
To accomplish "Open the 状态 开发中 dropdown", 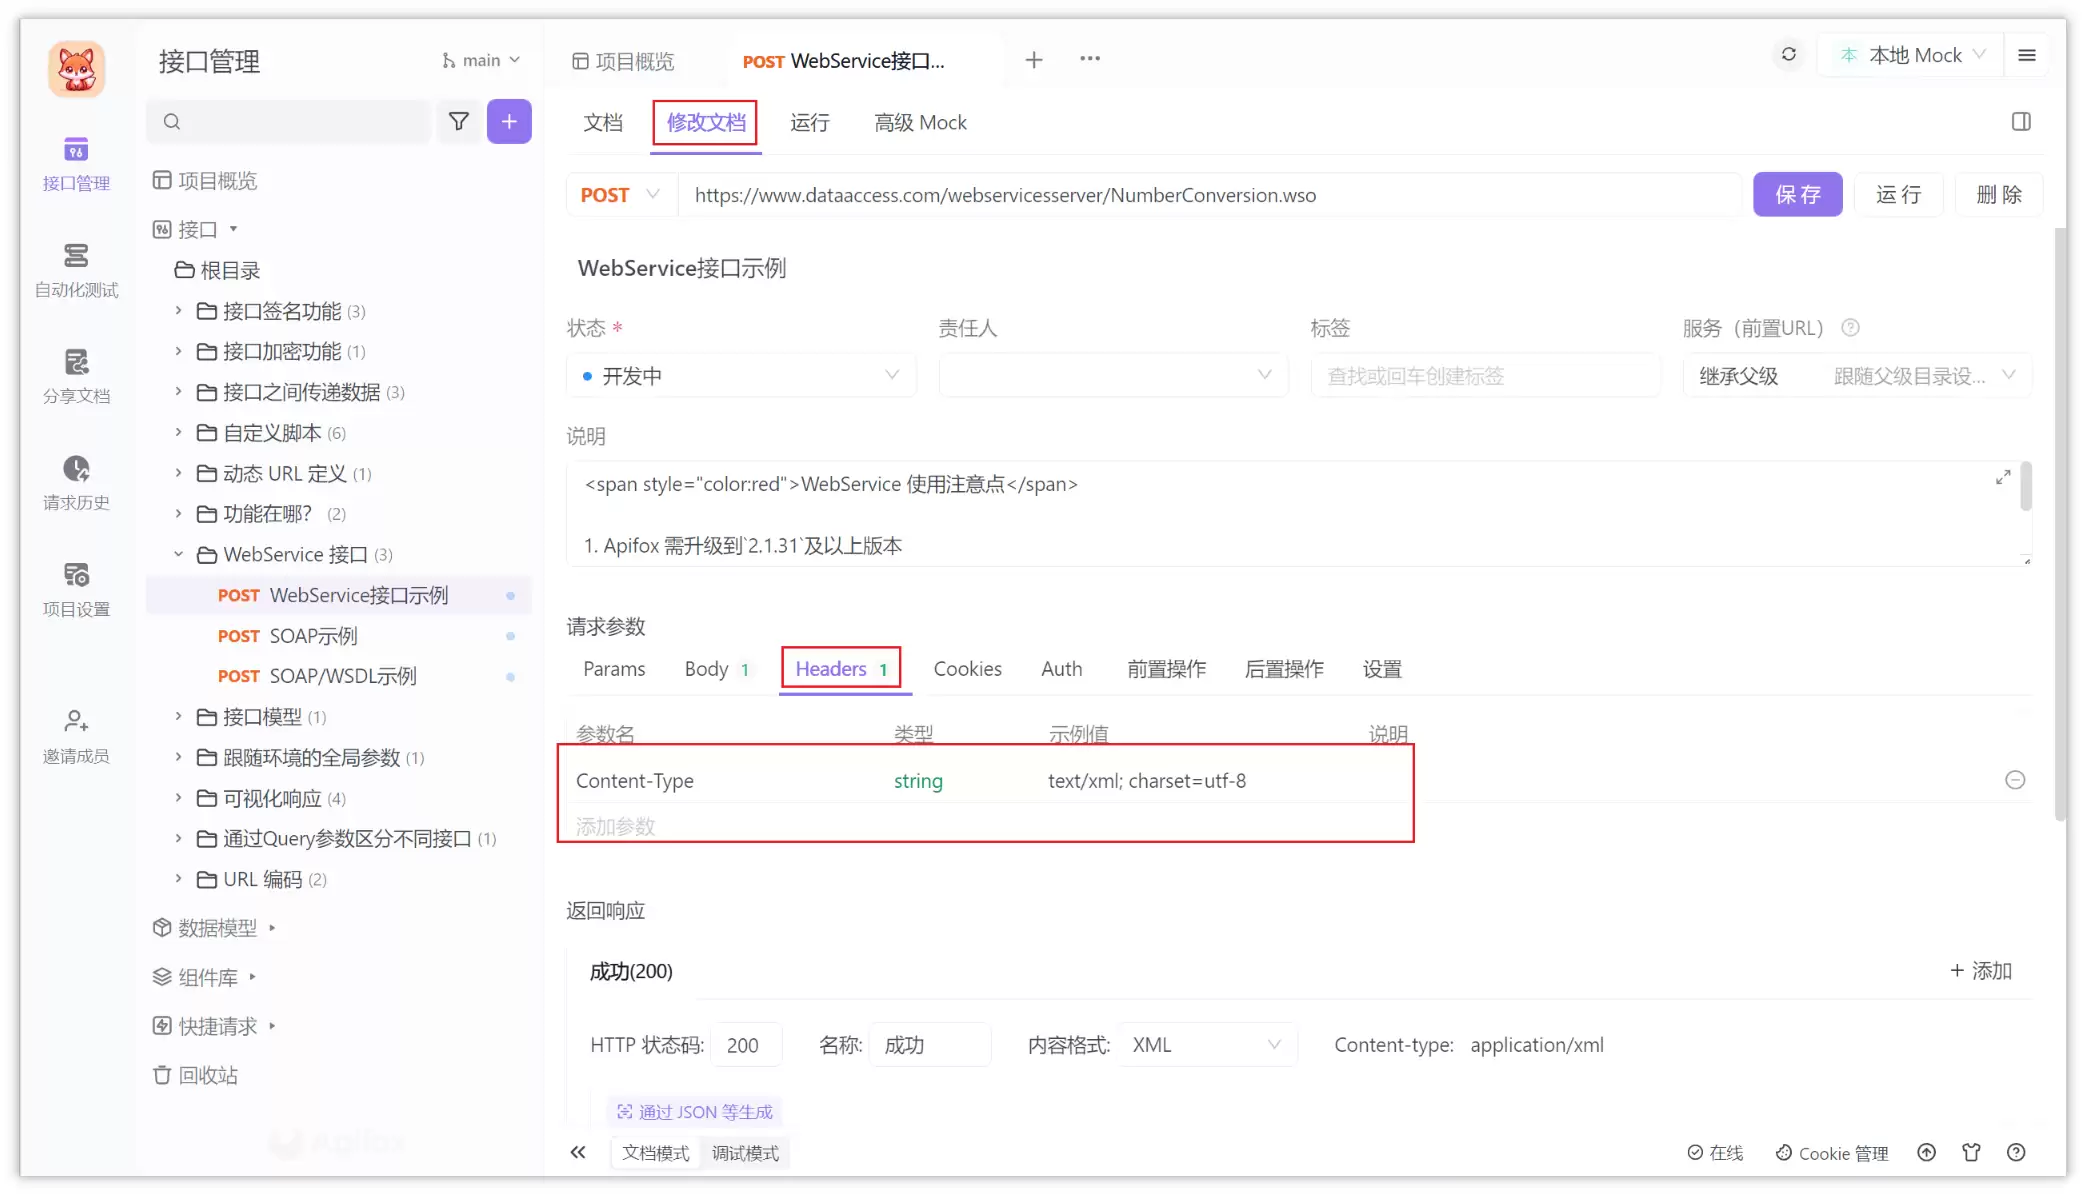I will click(x=741, y=376).
